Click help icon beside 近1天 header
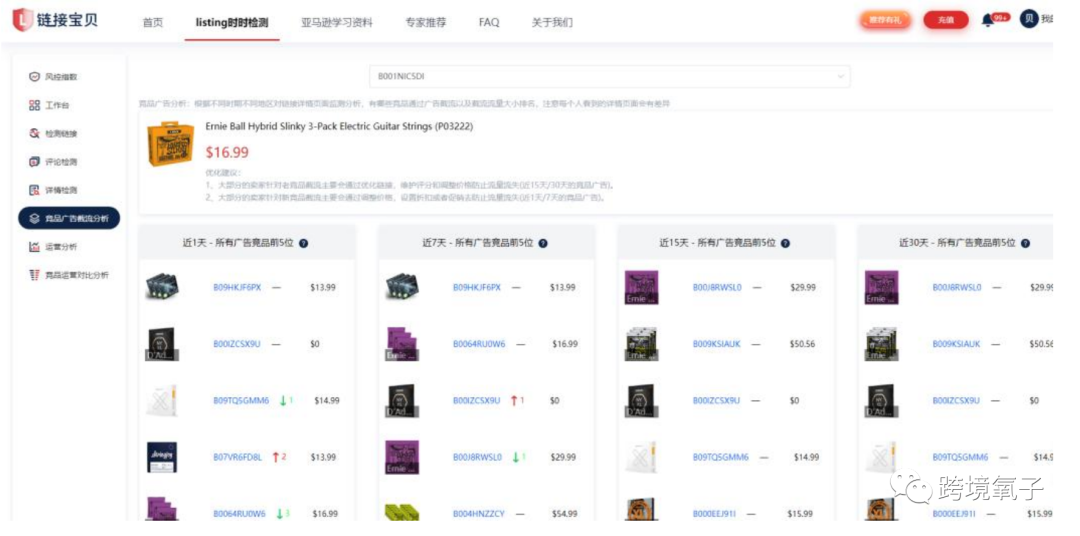This screenshot has height=536, width=1080. tap(304, 243)
